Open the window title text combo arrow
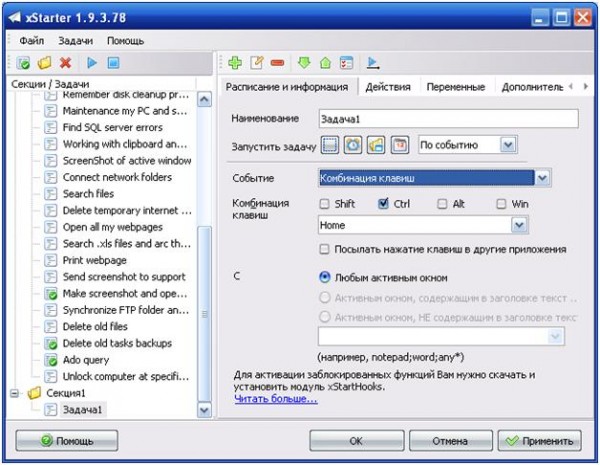 (555, 337)
